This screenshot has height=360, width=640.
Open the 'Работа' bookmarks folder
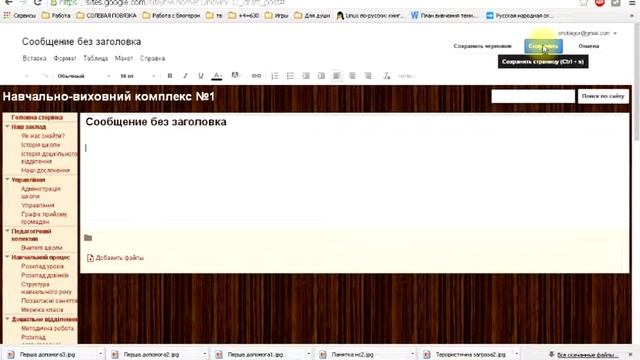[56, 16]
